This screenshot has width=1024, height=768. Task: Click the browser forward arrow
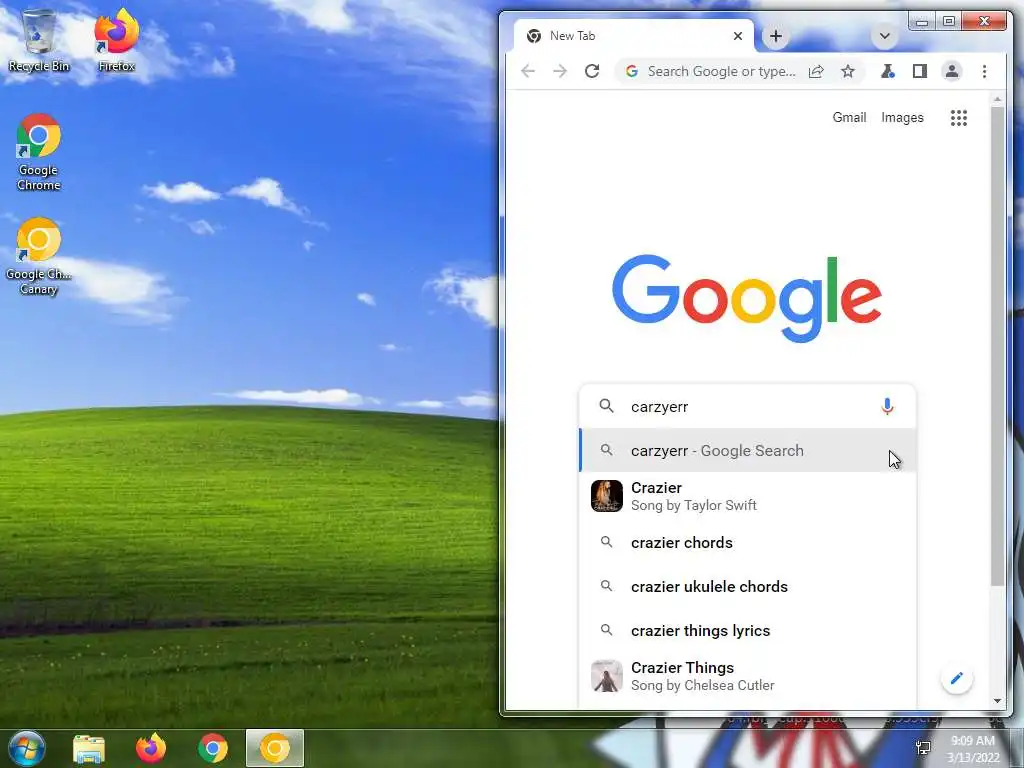pos(560,71)
